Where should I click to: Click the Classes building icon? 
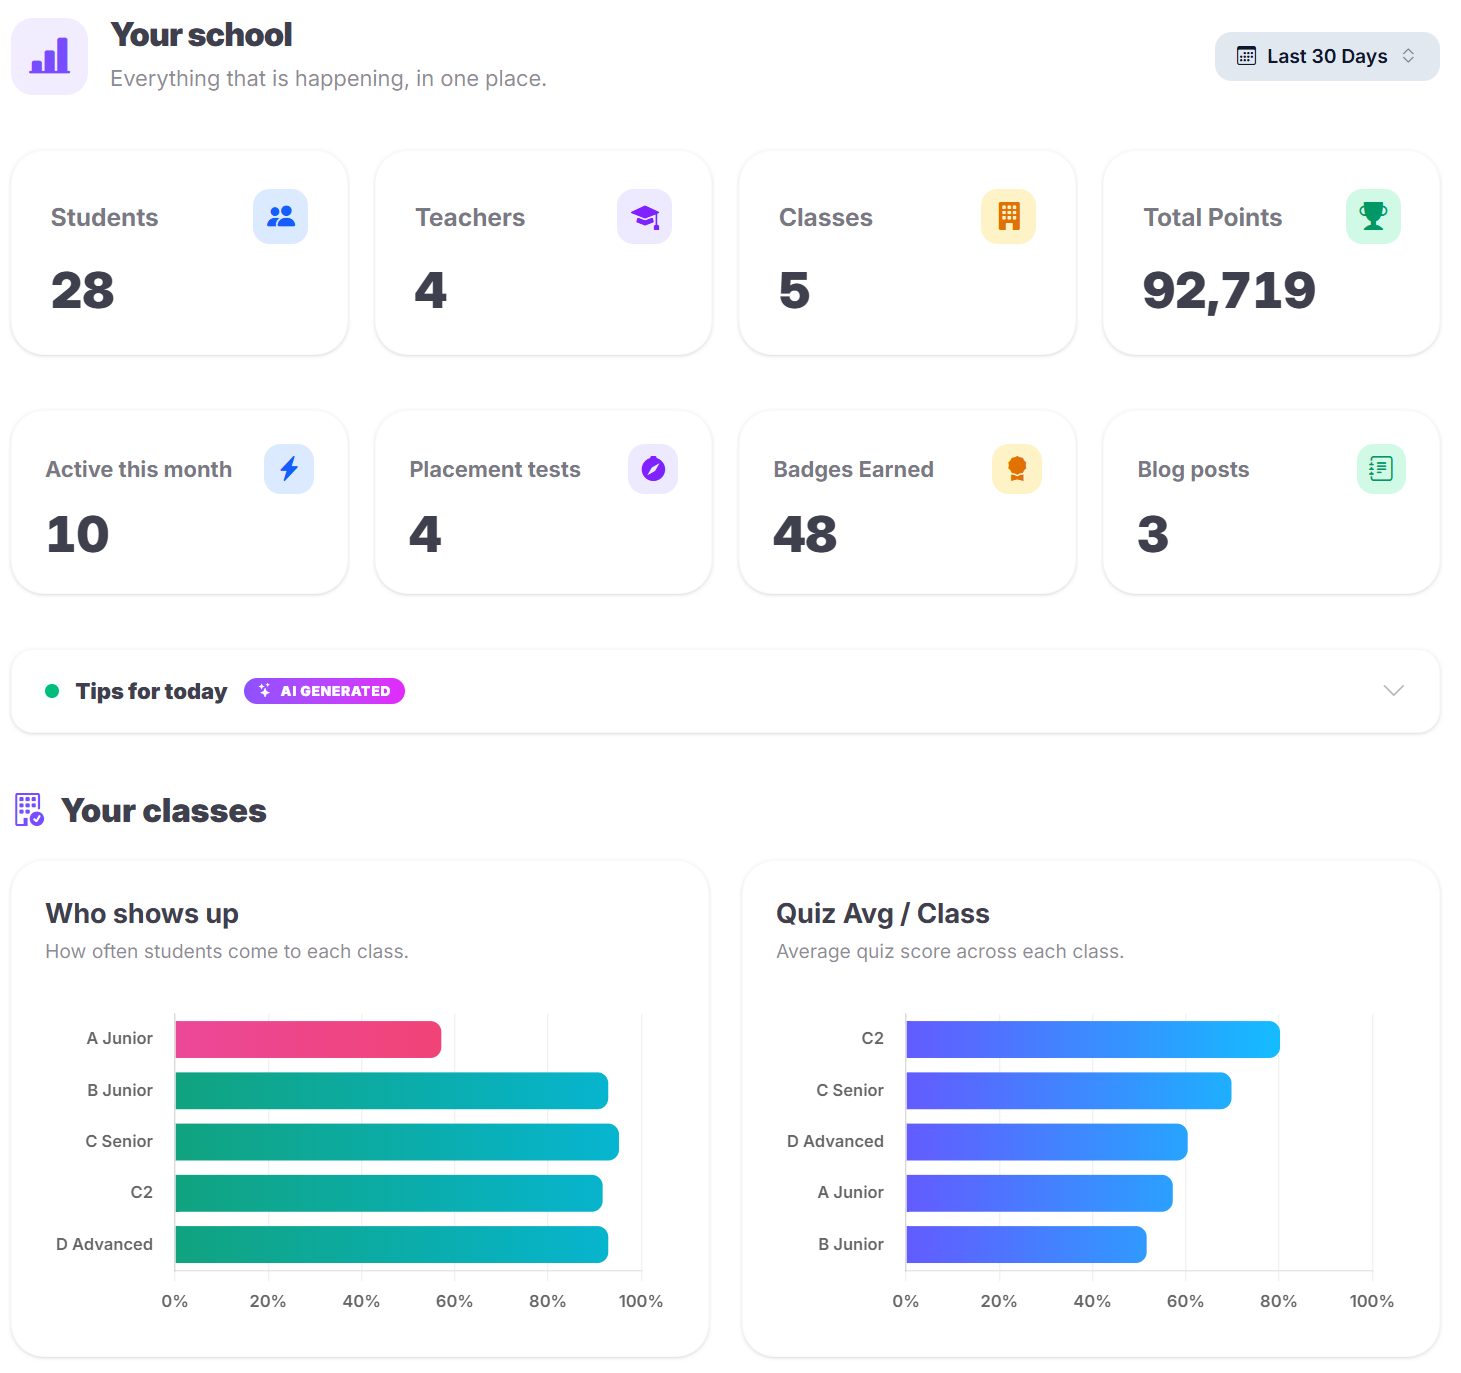coord(1008,216)
